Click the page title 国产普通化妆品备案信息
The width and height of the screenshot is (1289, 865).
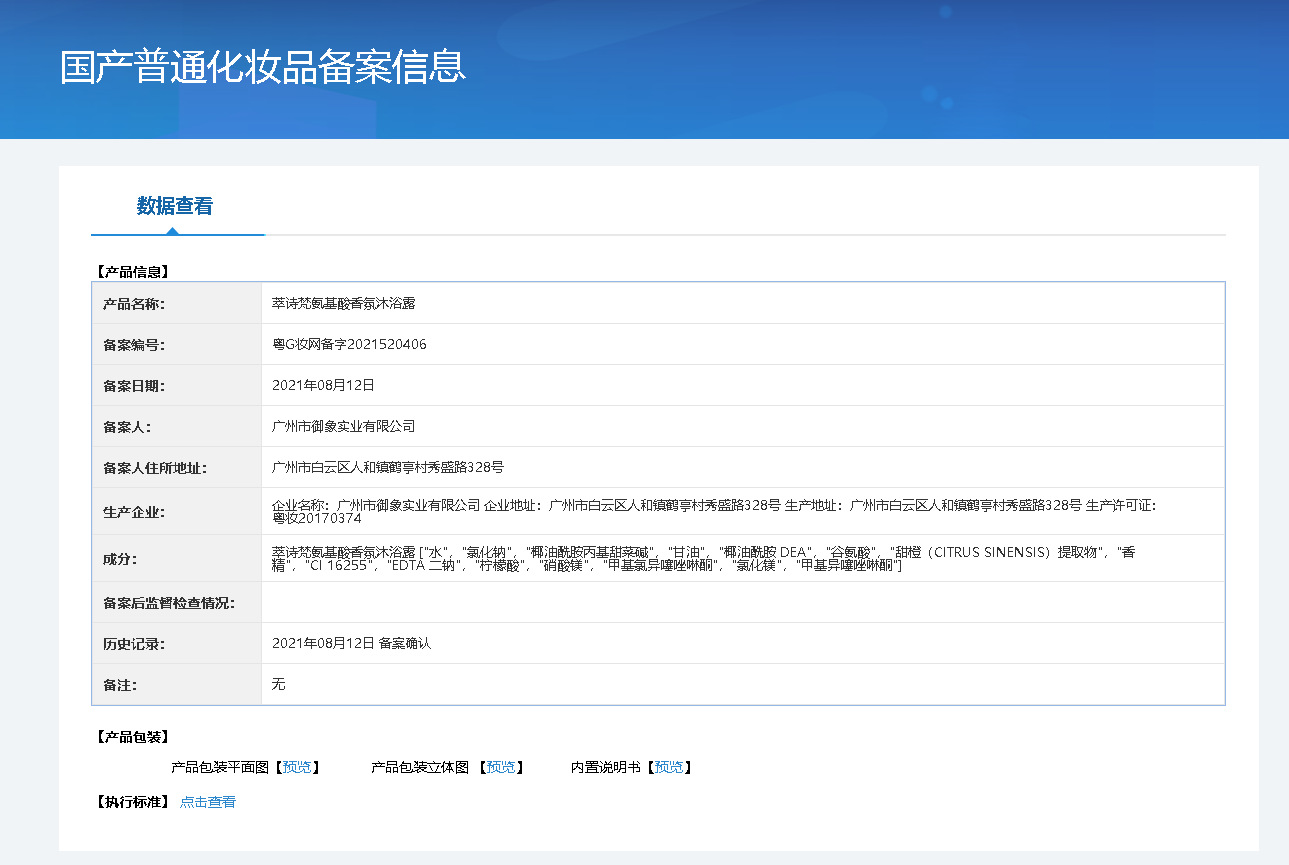[263, 67]
